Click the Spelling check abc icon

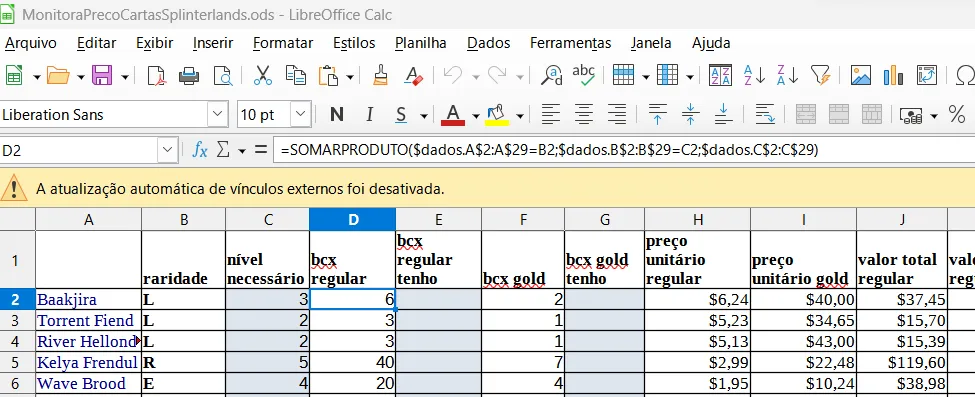pos(583,75)
